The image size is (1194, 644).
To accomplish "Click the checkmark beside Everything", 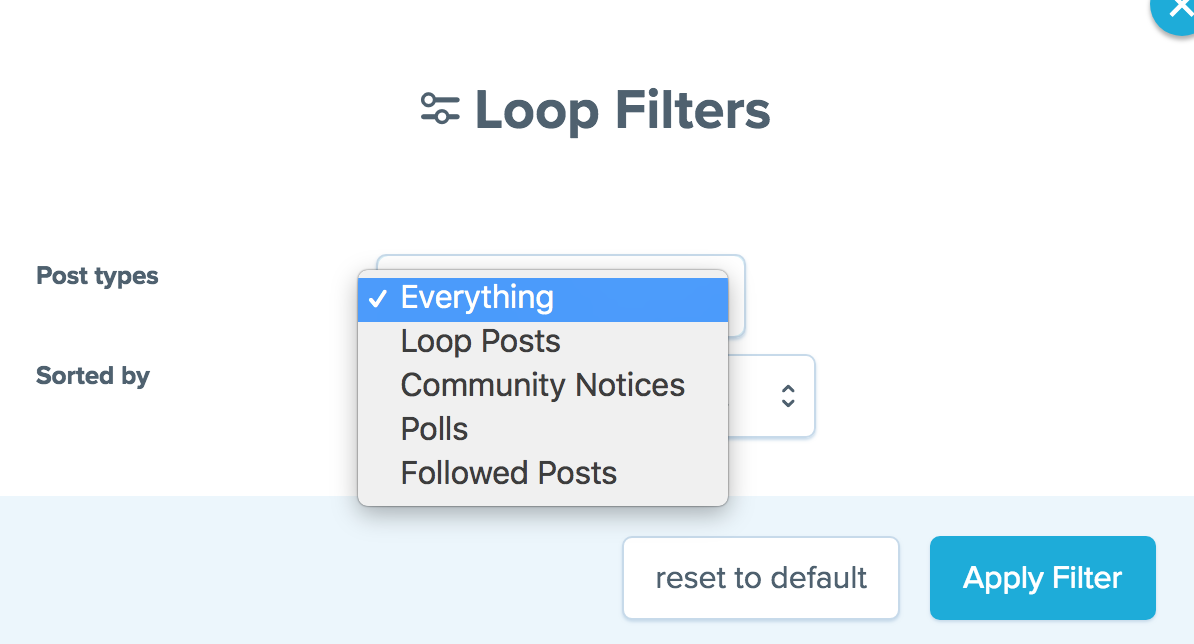I will pos(377,298).
